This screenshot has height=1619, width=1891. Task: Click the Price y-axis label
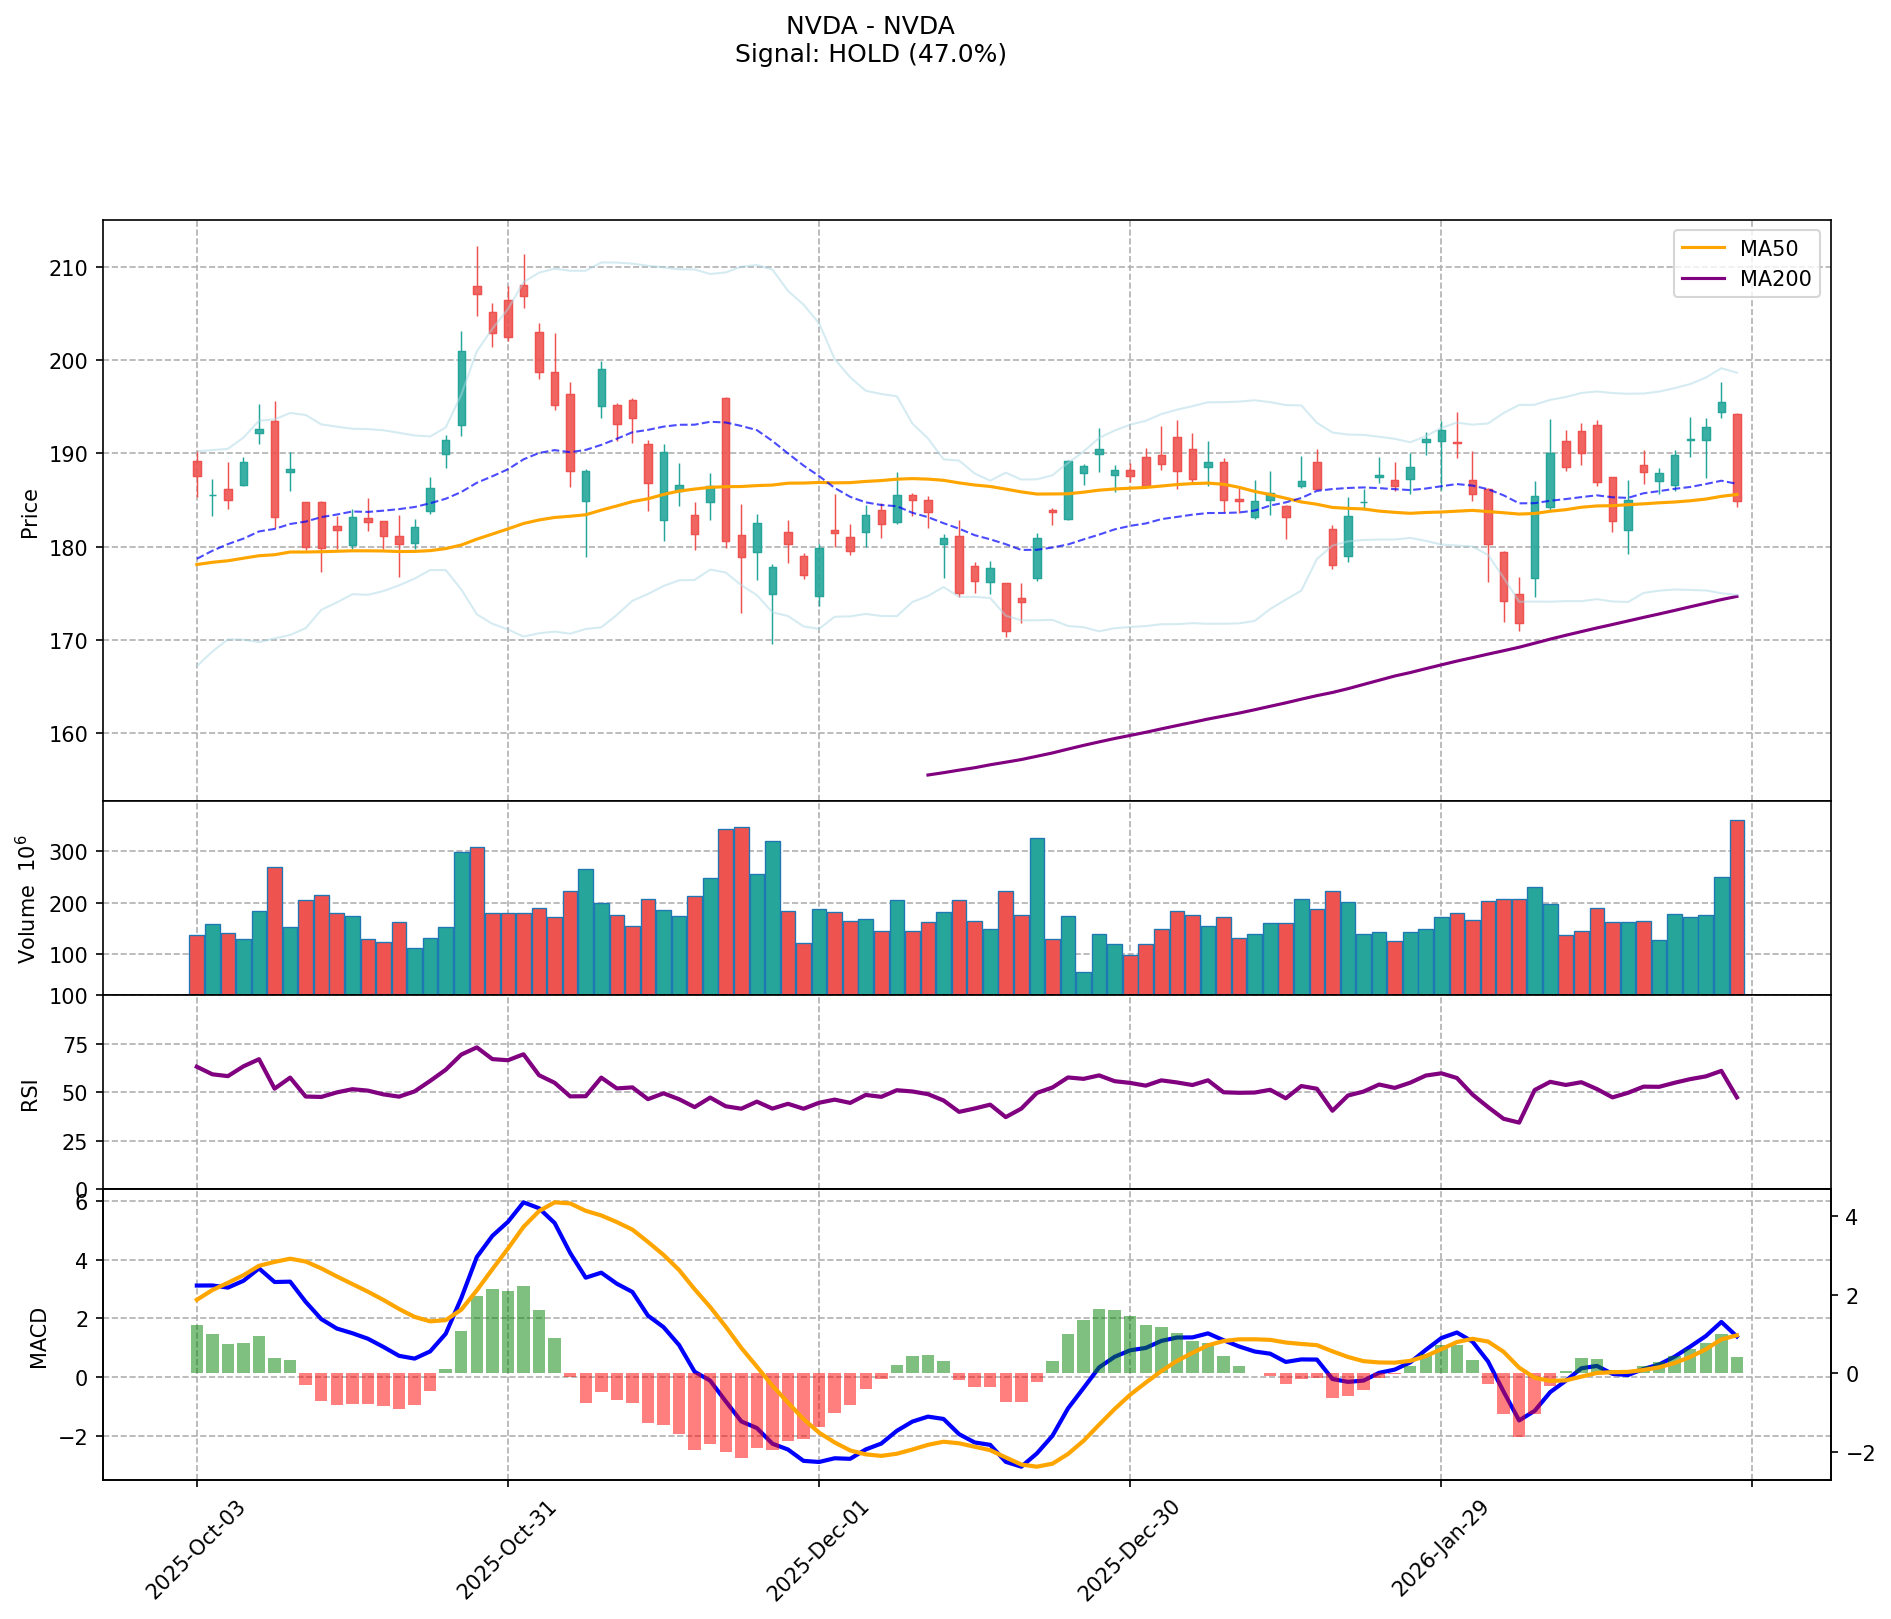pos(30,513)
